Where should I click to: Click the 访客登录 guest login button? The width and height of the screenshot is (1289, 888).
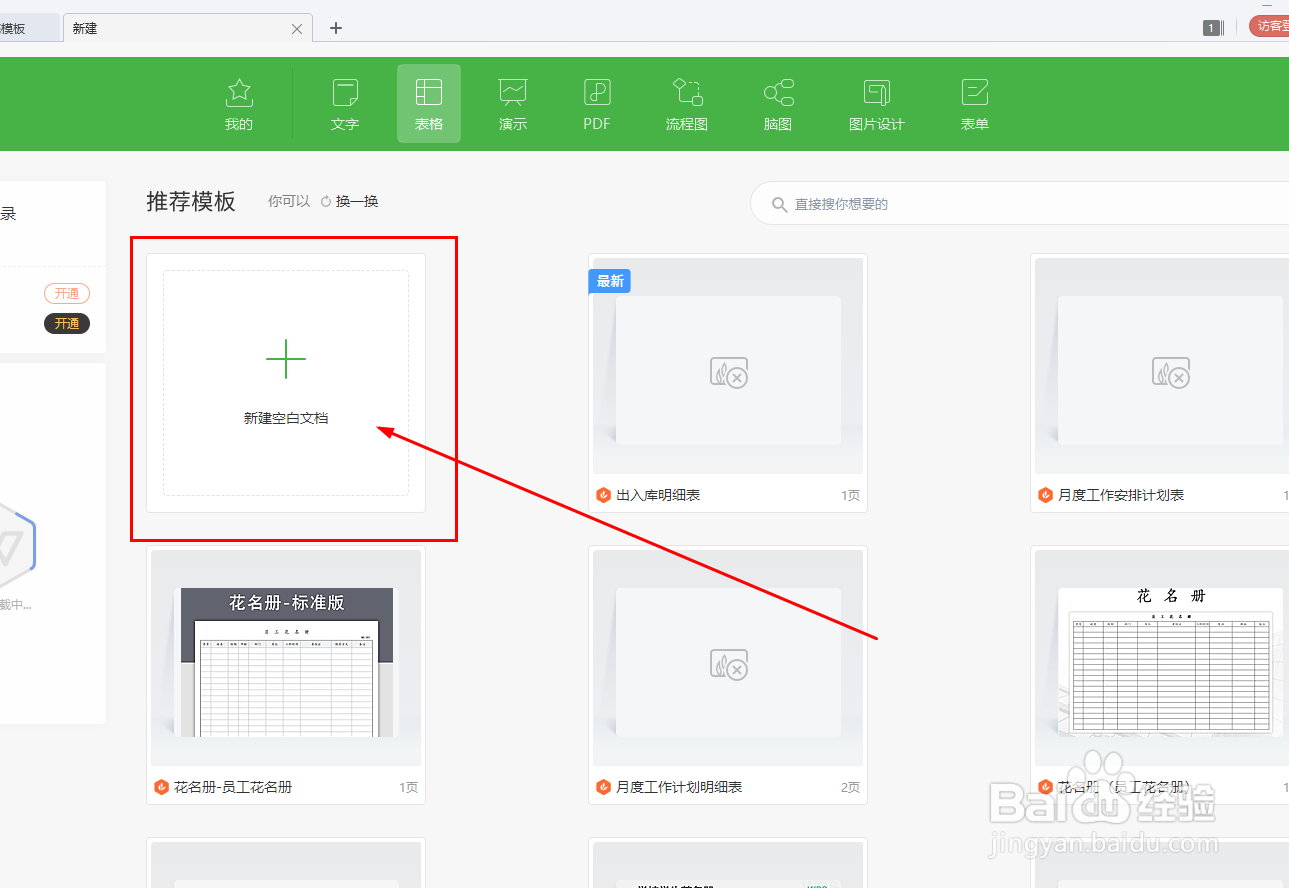[1269, 26]
